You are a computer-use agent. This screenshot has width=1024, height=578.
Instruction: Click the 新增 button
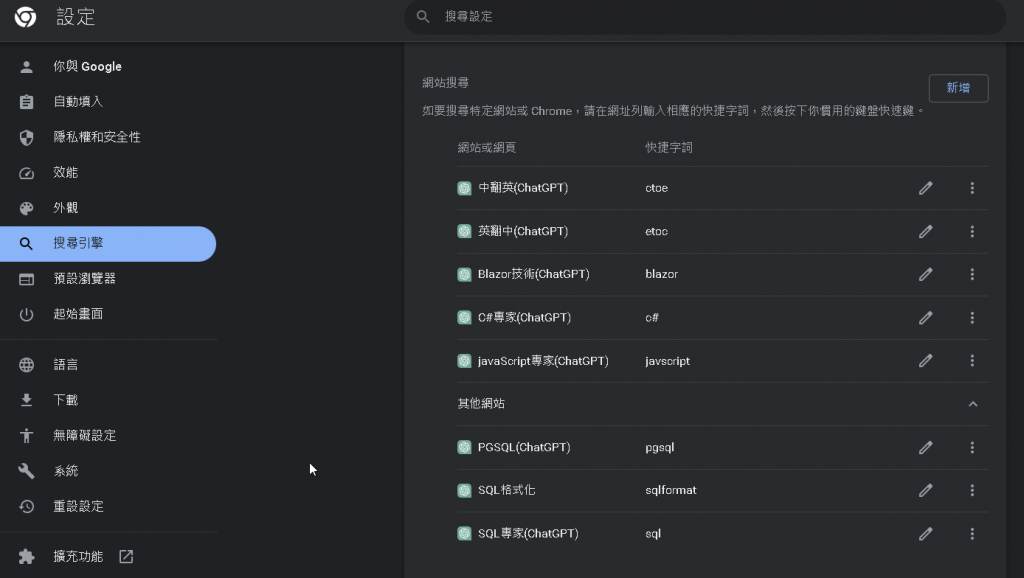[958, 88]
